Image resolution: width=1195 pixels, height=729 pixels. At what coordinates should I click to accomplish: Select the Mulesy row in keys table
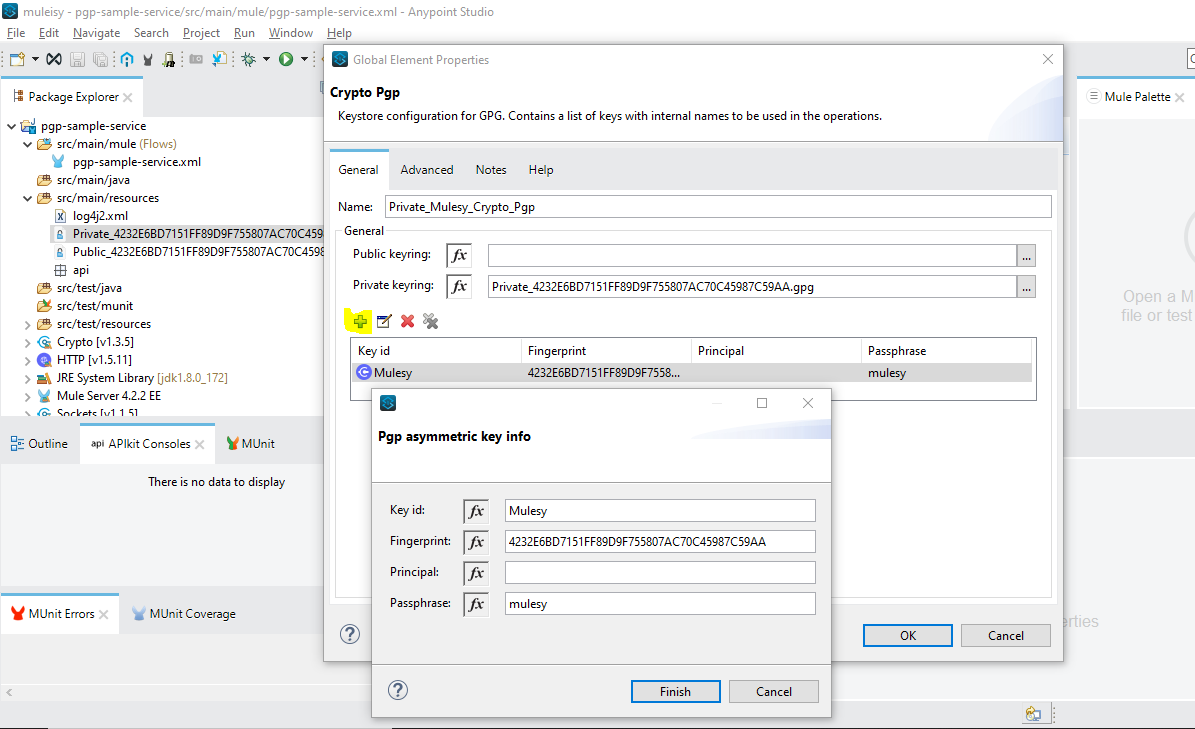(x=692, y=372)
